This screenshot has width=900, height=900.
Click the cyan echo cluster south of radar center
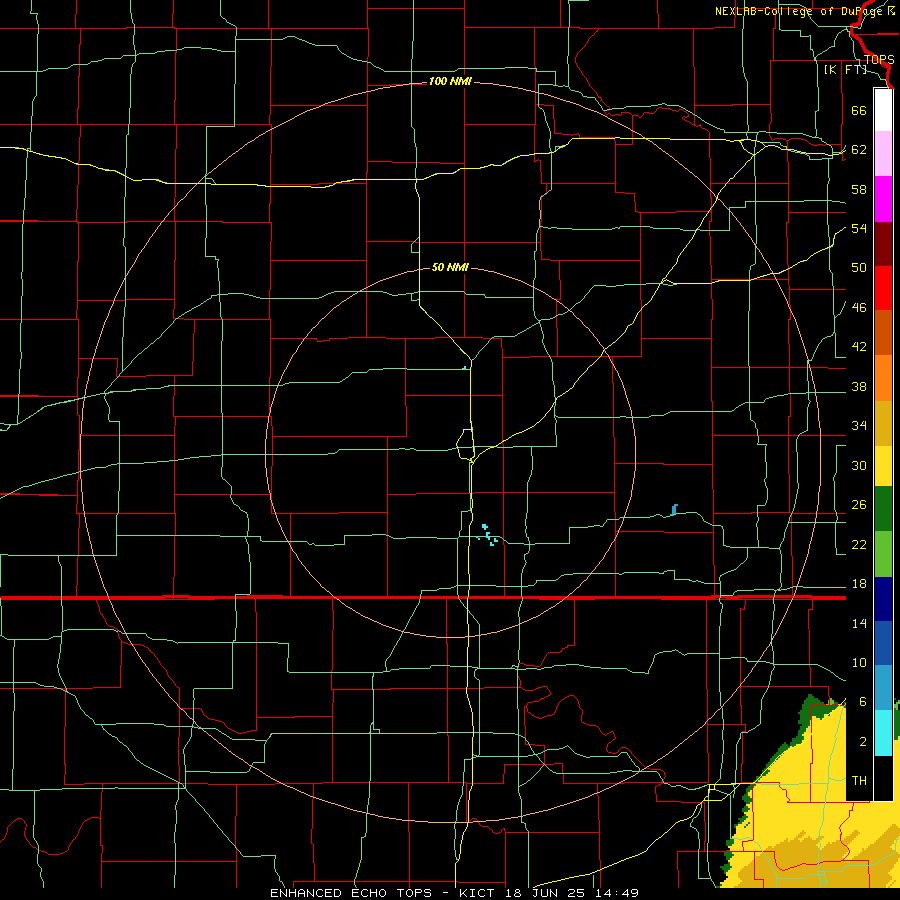tap(488, 534)
